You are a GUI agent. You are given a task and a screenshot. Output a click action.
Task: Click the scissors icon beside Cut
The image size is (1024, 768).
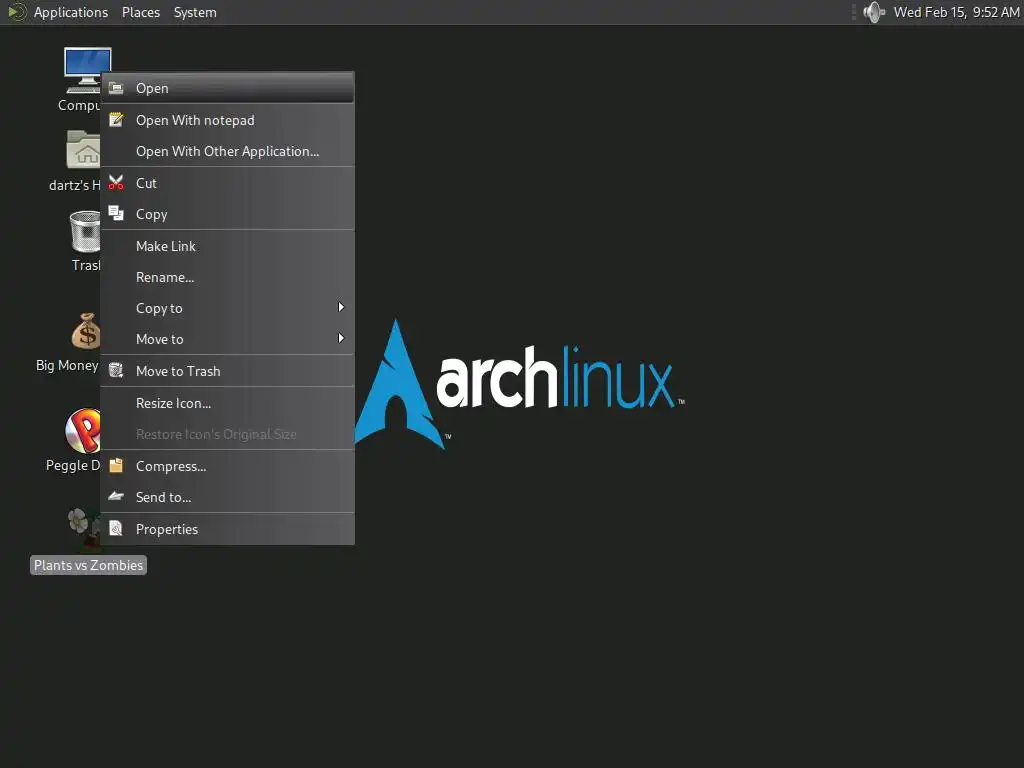(x=116, y=183)
